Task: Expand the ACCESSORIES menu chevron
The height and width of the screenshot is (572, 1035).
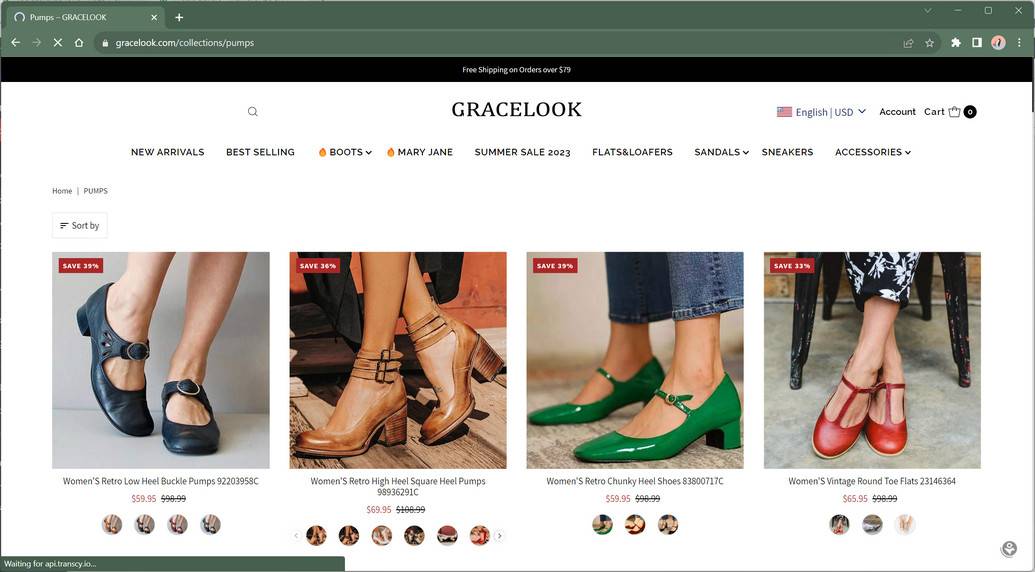Action: [908, 152]
